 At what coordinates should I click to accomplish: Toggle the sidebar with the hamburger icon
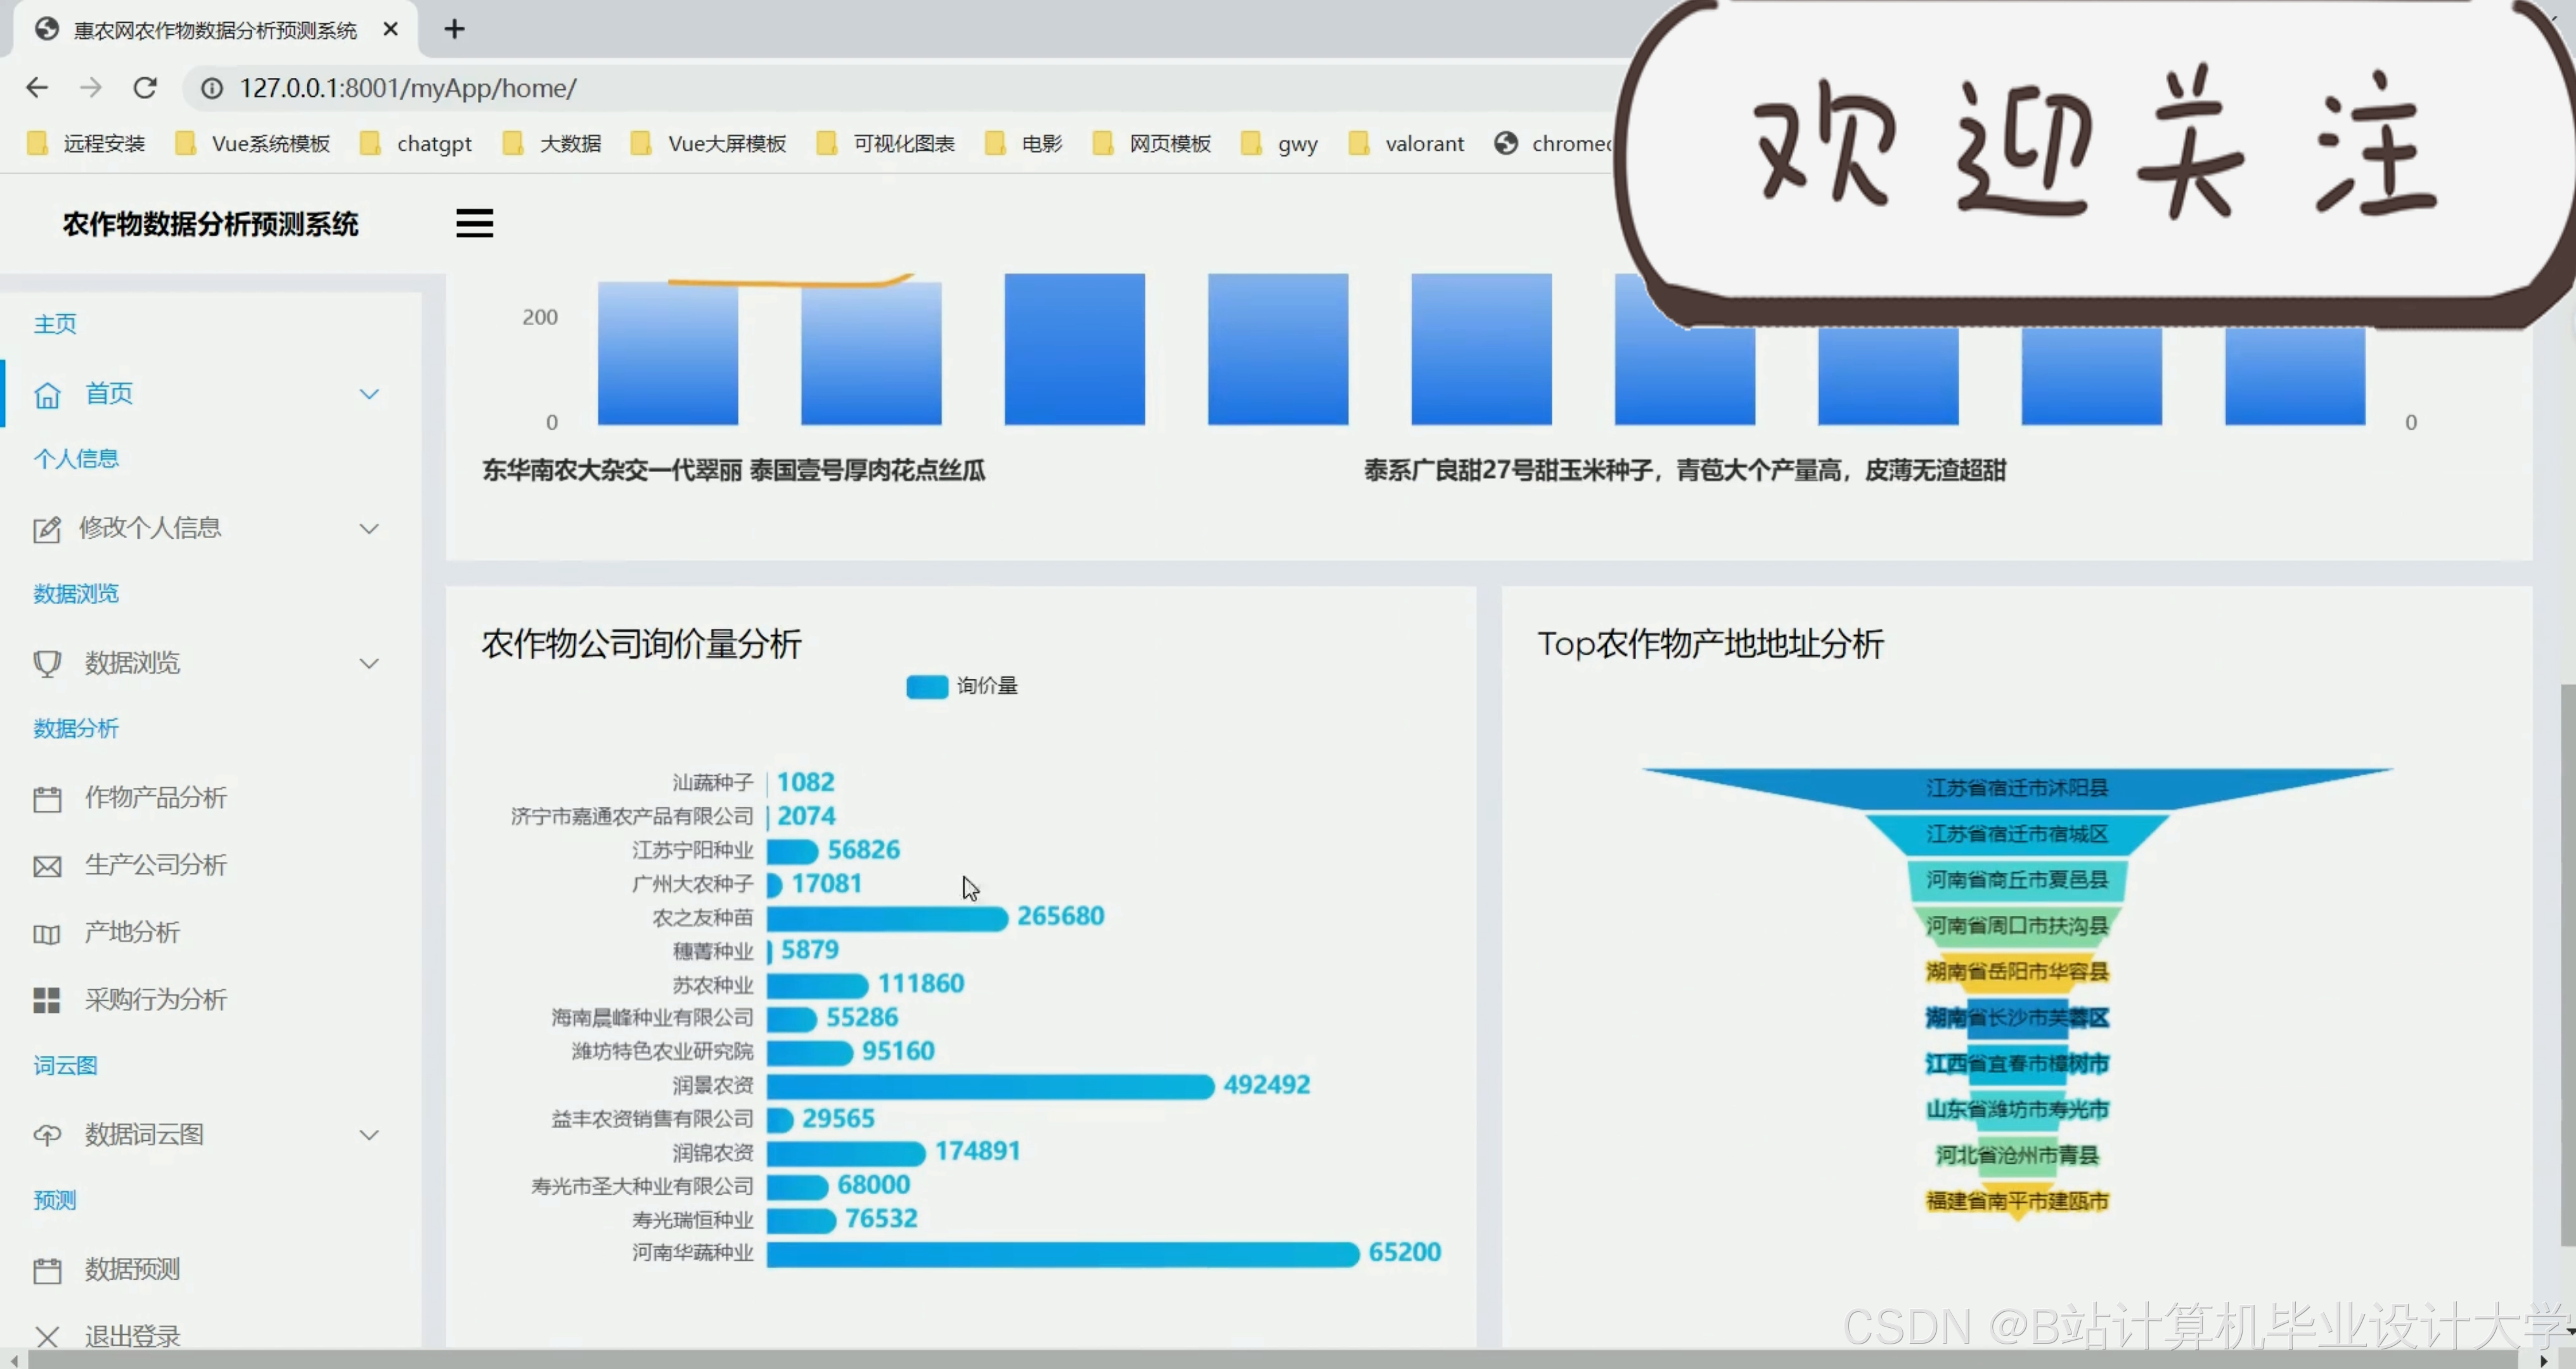(x=474, y=222)
